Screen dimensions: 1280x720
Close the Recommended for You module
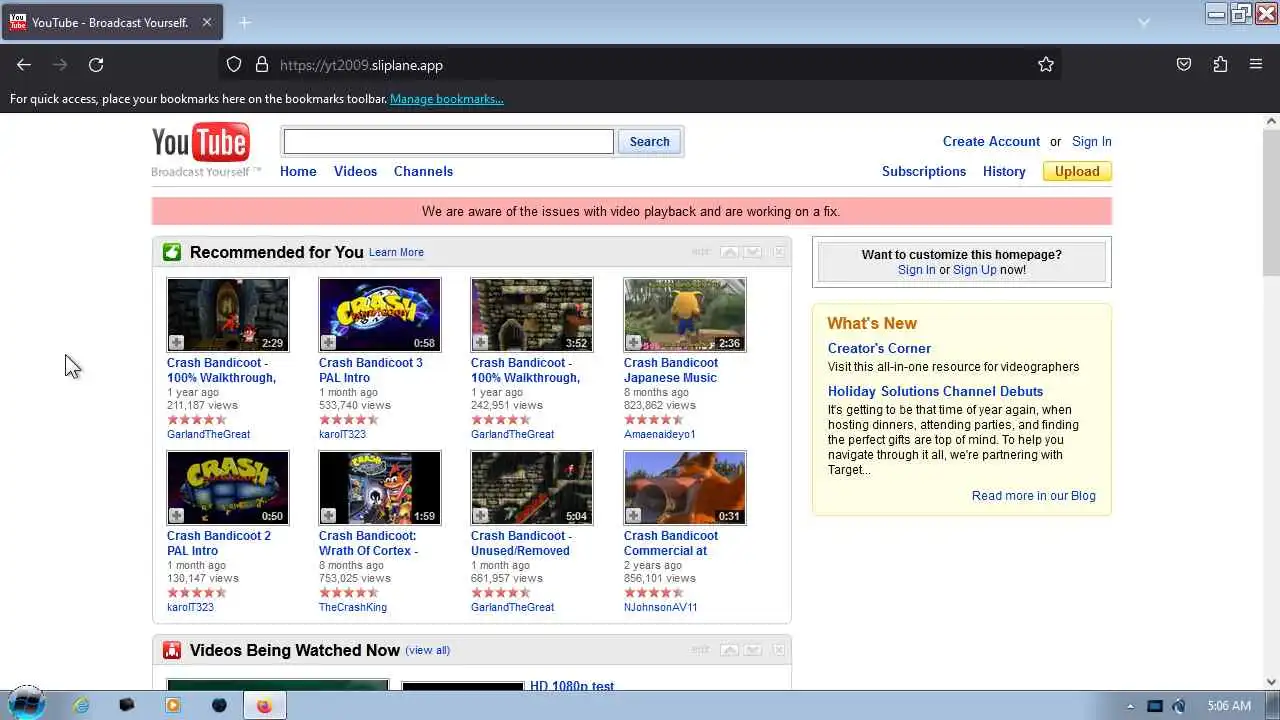(779, 252)
